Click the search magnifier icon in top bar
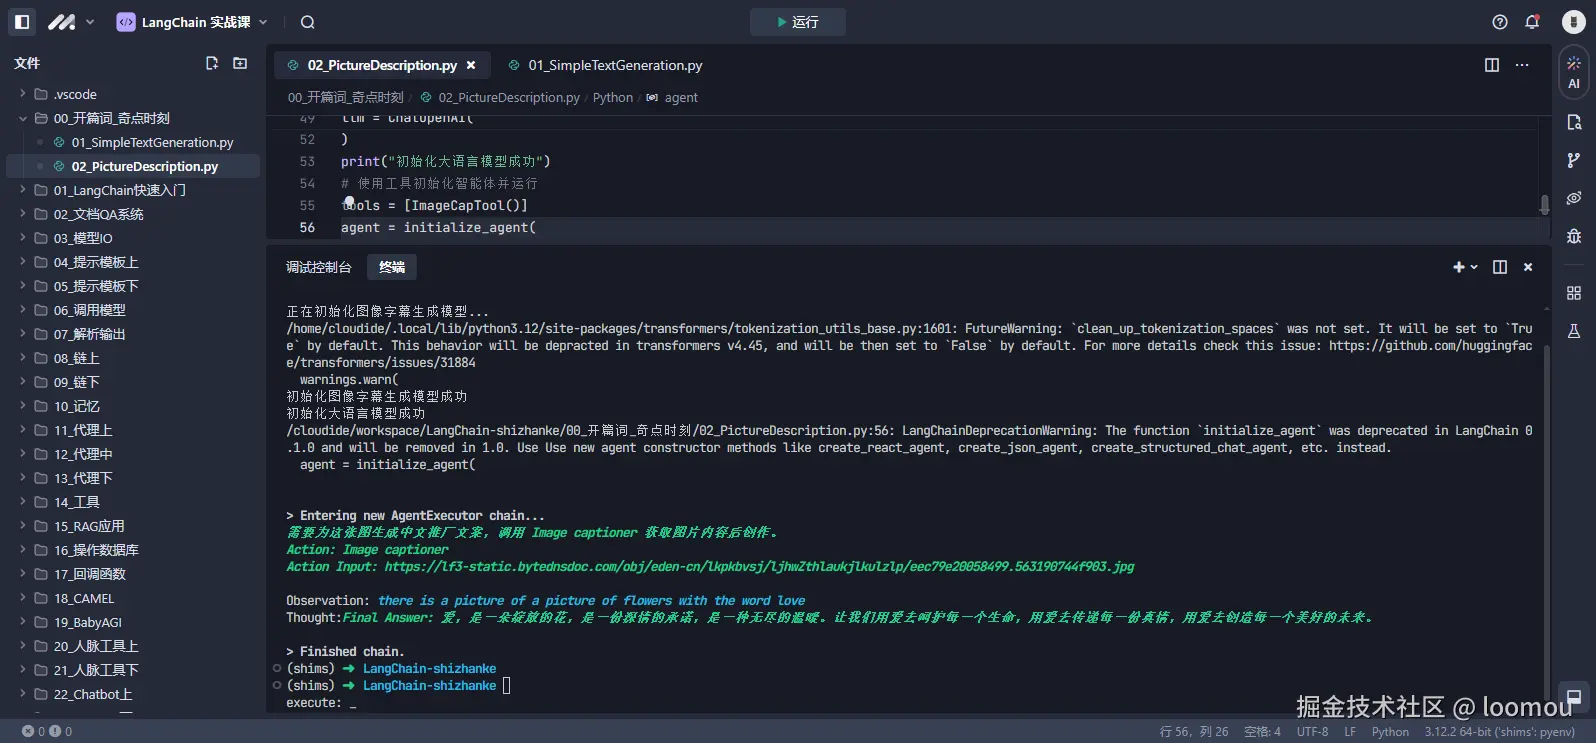Screen dimensions: 1596x743 308,22
